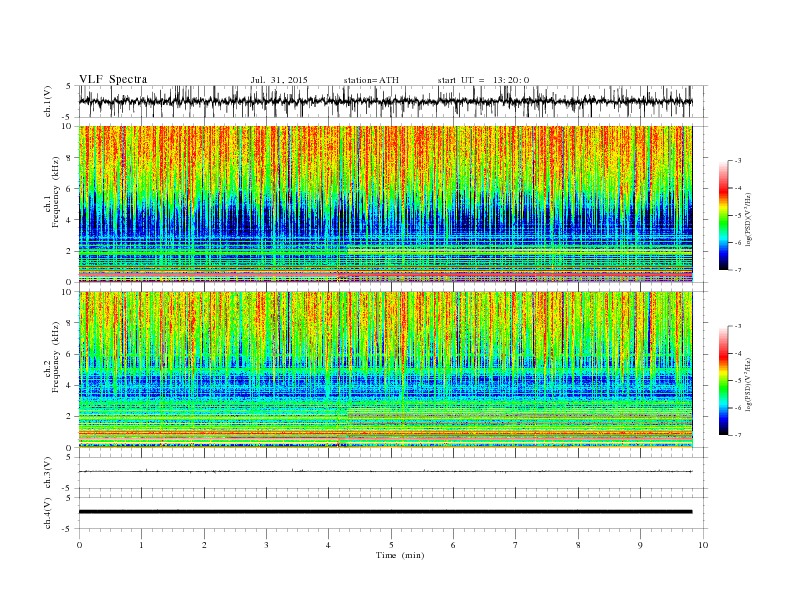Click the ch.3(V) axis label
The width and height of the screenshot is (792, 612).
pos(48,472)
